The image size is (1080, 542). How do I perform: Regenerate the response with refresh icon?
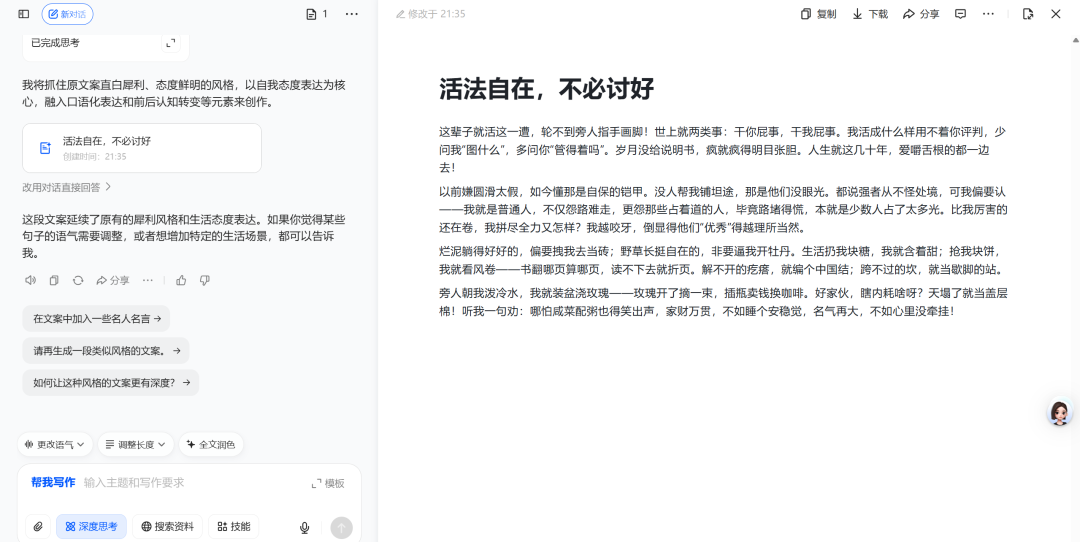[x=78, y=281]
